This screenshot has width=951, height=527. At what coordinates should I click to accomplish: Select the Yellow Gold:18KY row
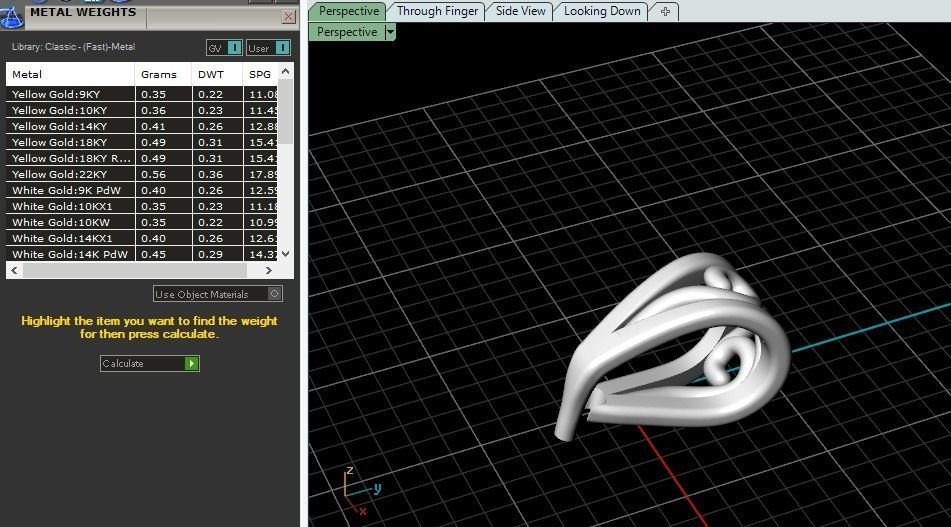click(x=142, y=142)
